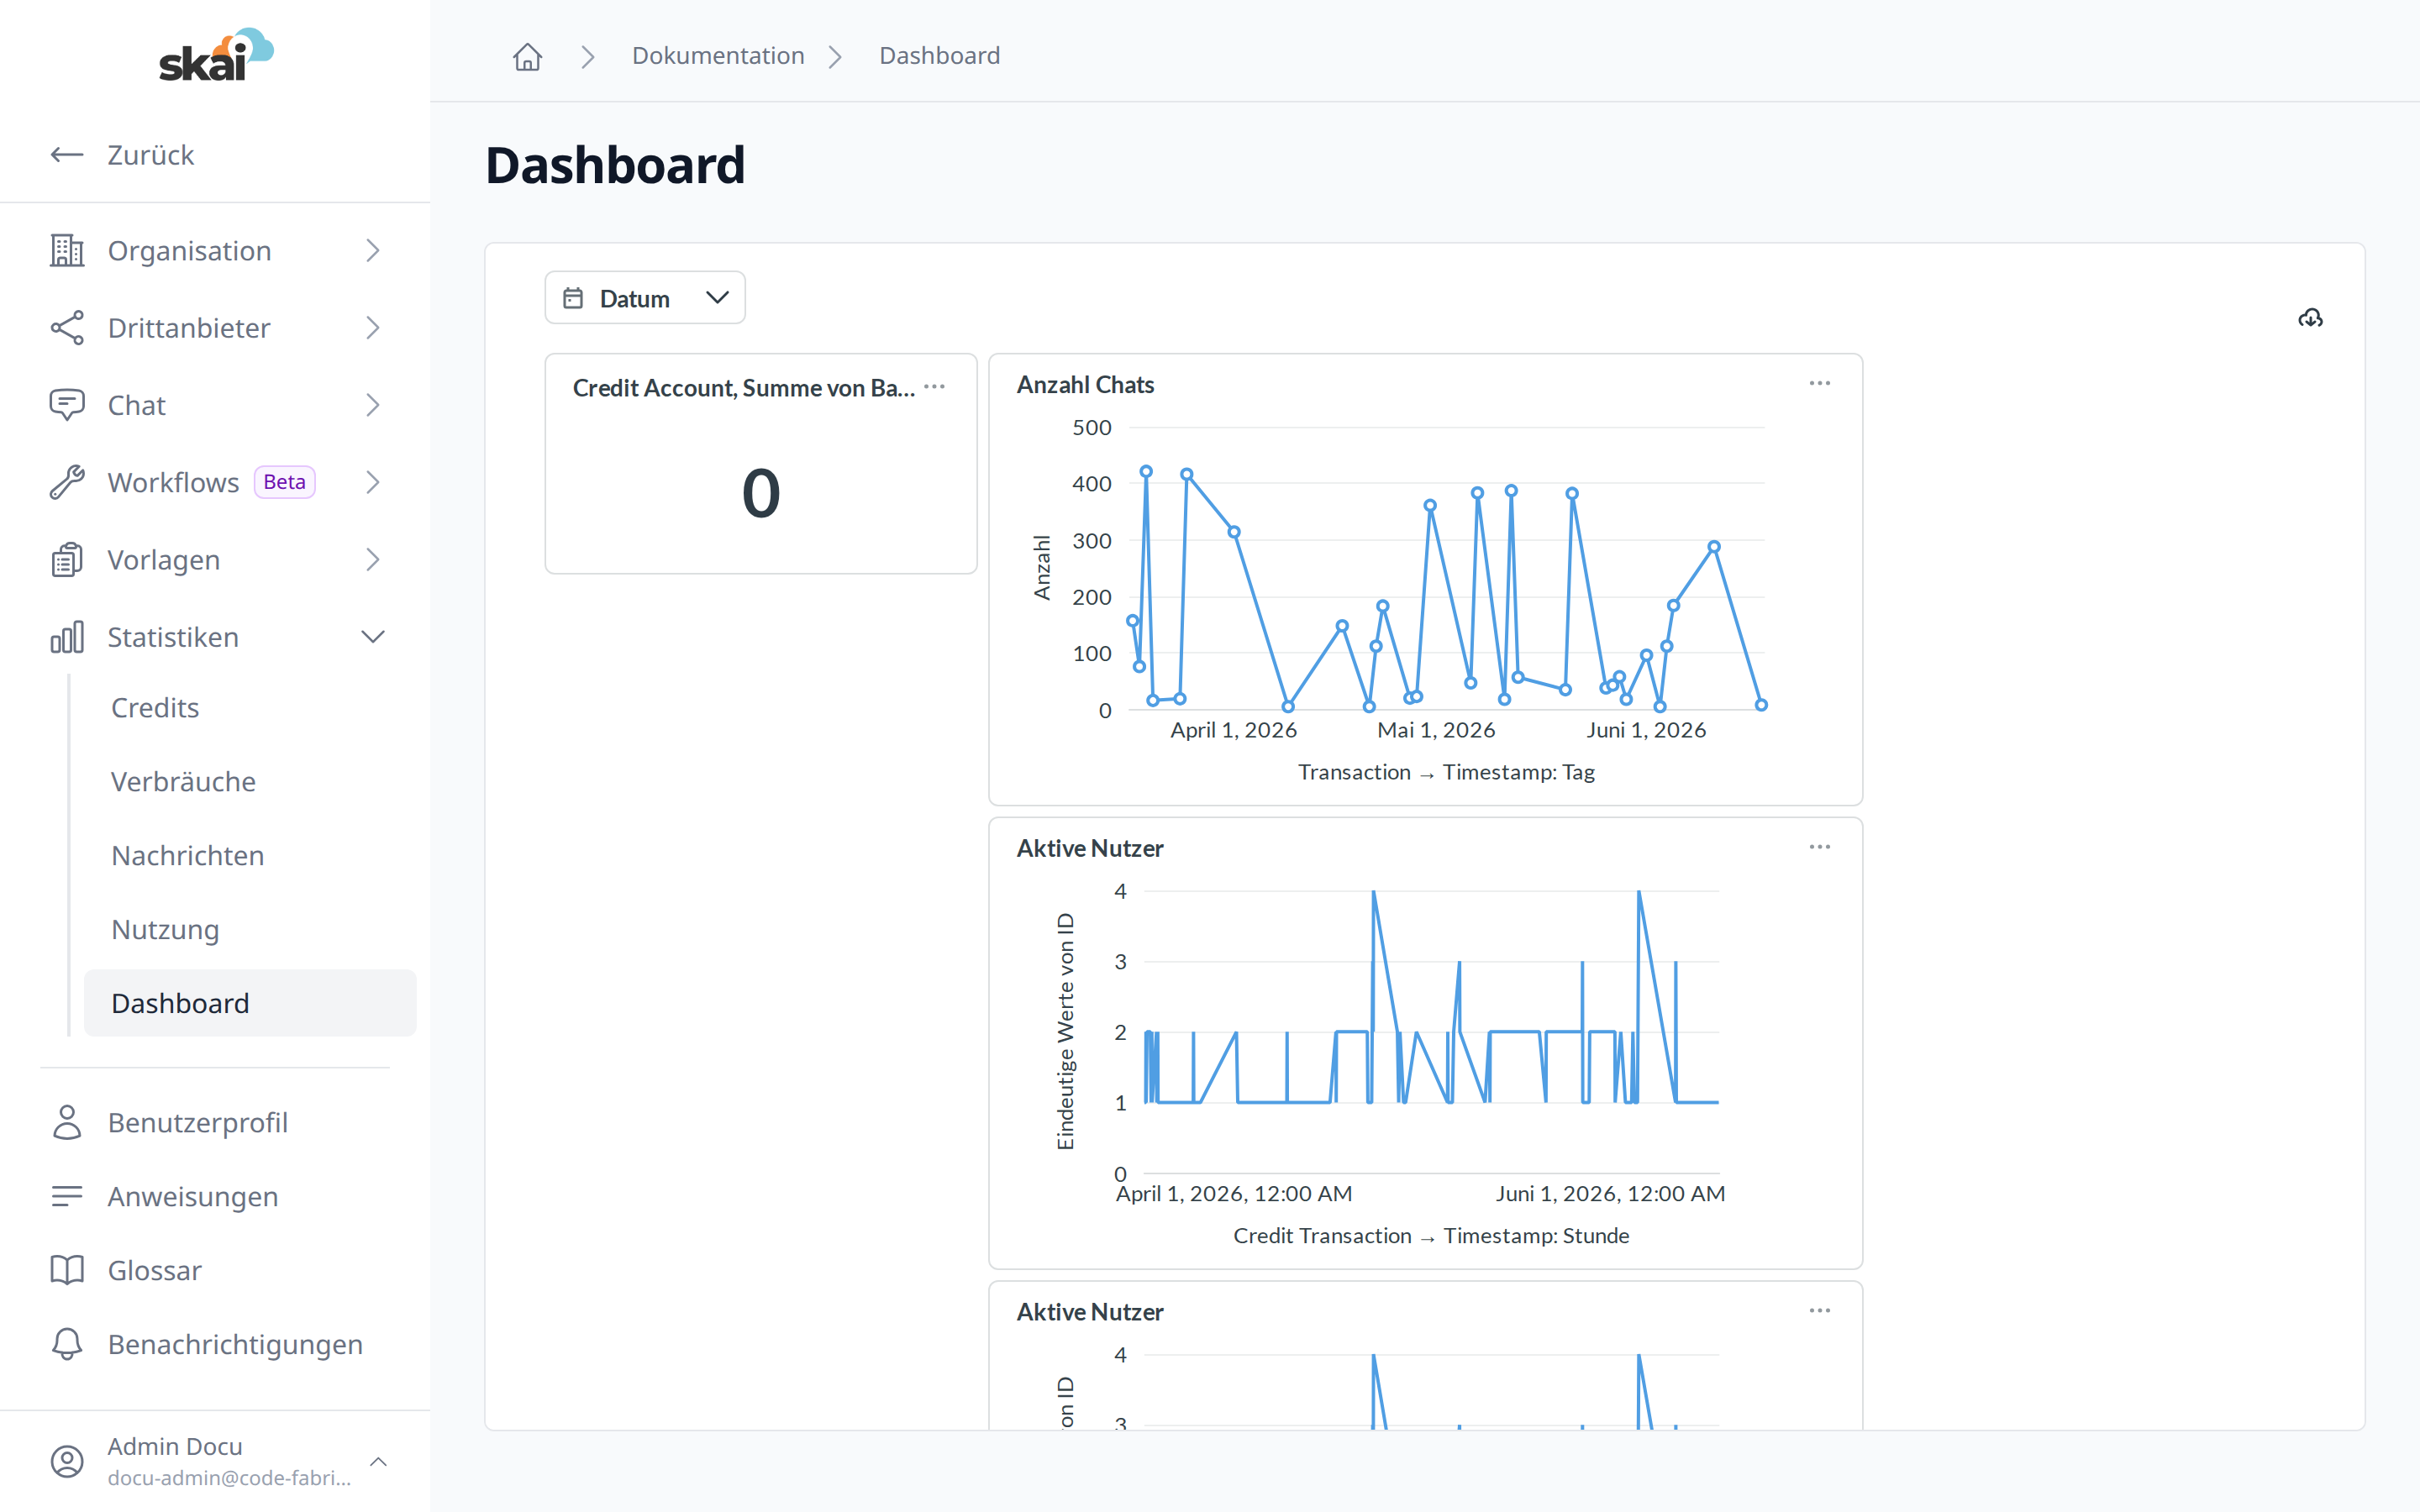Click the Benutzerprofil person icon
The width and height of the screenshot is (2420, 1512).
pyautogui.click(x=67, y=1122)
